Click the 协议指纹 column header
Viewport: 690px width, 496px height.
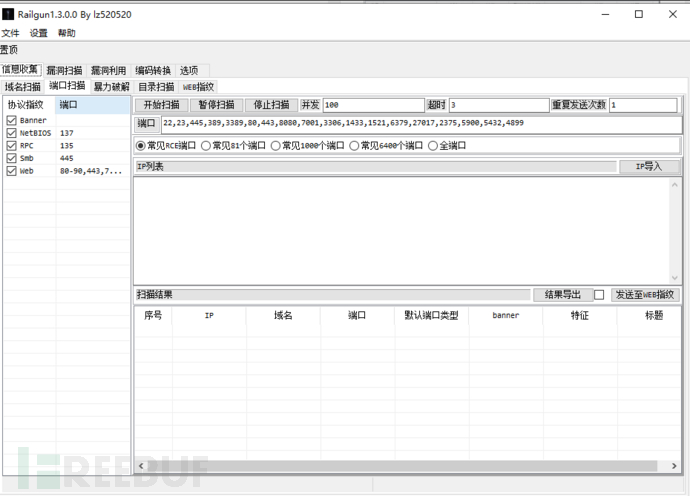click(29, 105)
